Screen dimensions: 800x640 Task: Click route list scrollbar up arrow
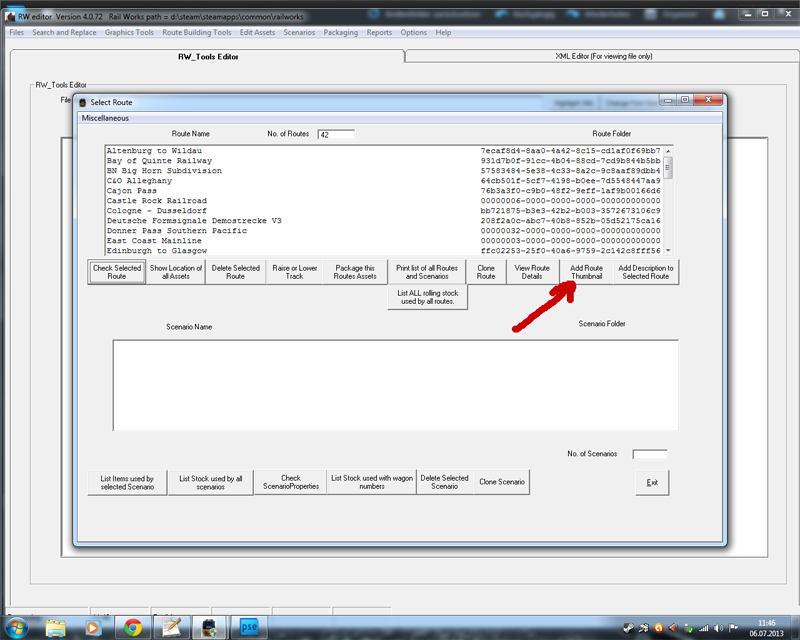(x=668, y=151)
